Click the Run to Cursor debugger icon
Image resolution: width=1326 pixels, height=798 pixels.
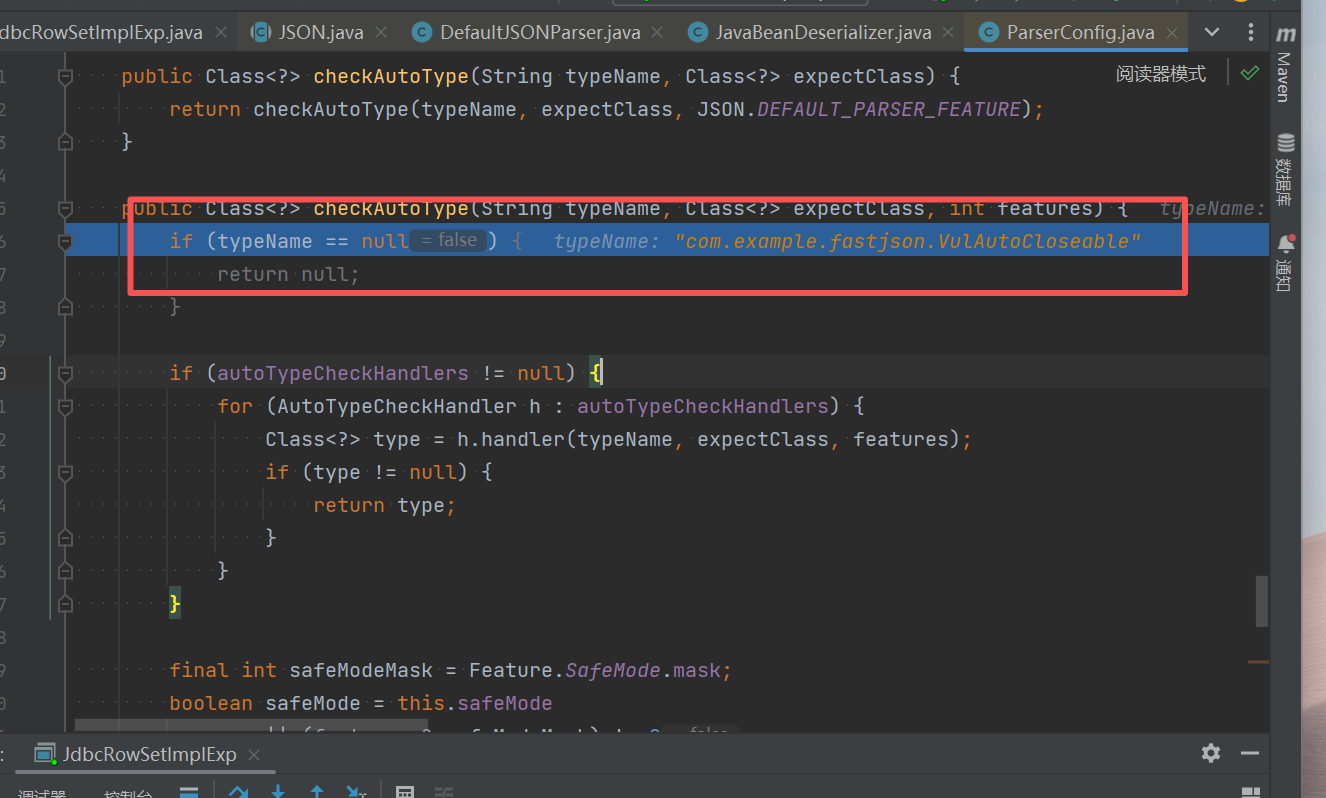(356, 792)
